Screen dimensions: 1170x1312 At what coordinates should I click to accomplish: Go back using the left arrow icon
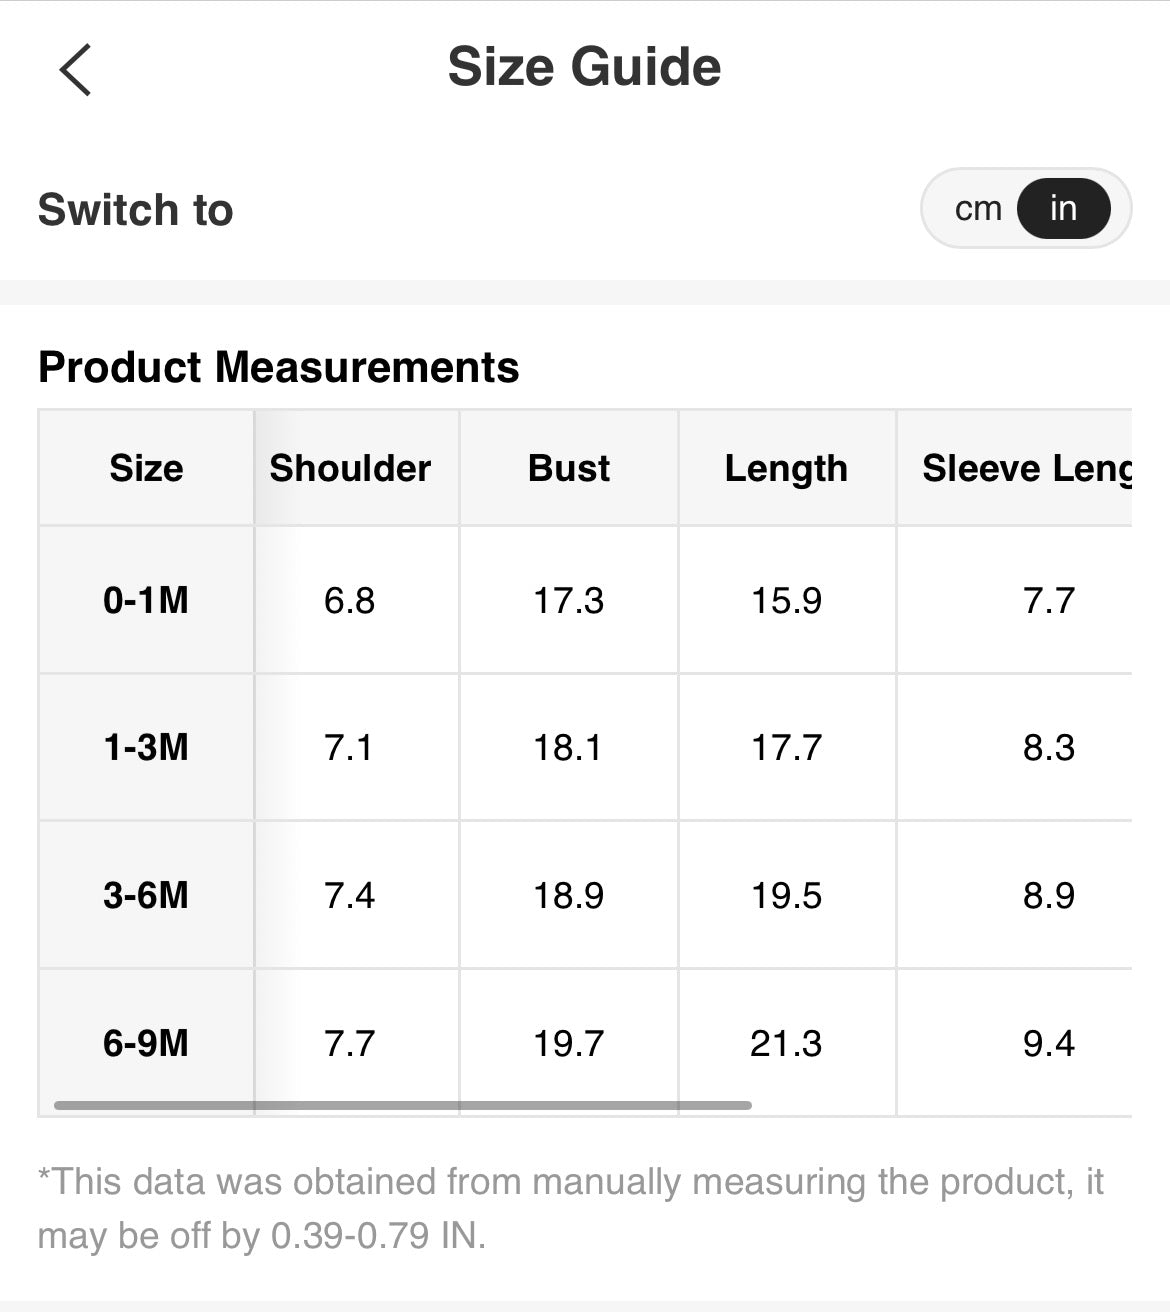(x=75, y=70)
